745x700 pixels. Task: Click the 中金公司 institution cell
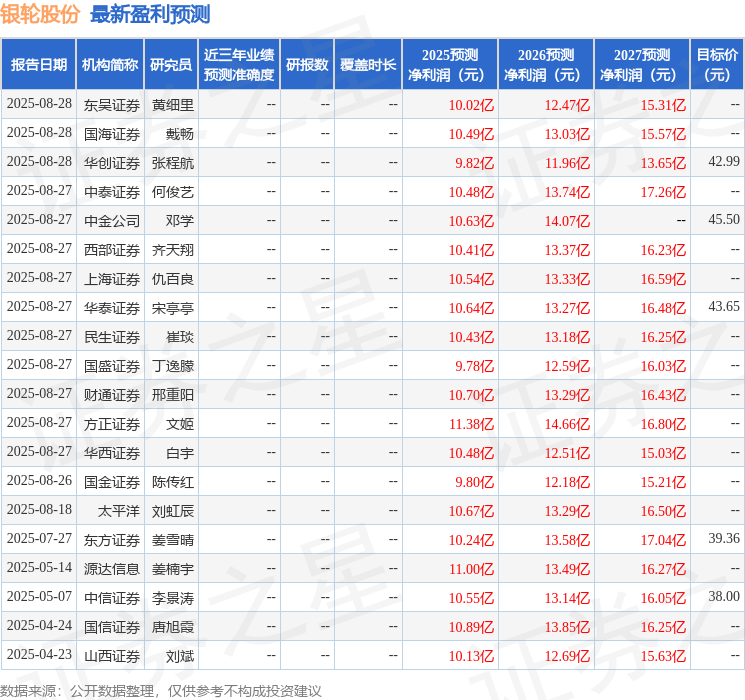(x=112, y=221)
